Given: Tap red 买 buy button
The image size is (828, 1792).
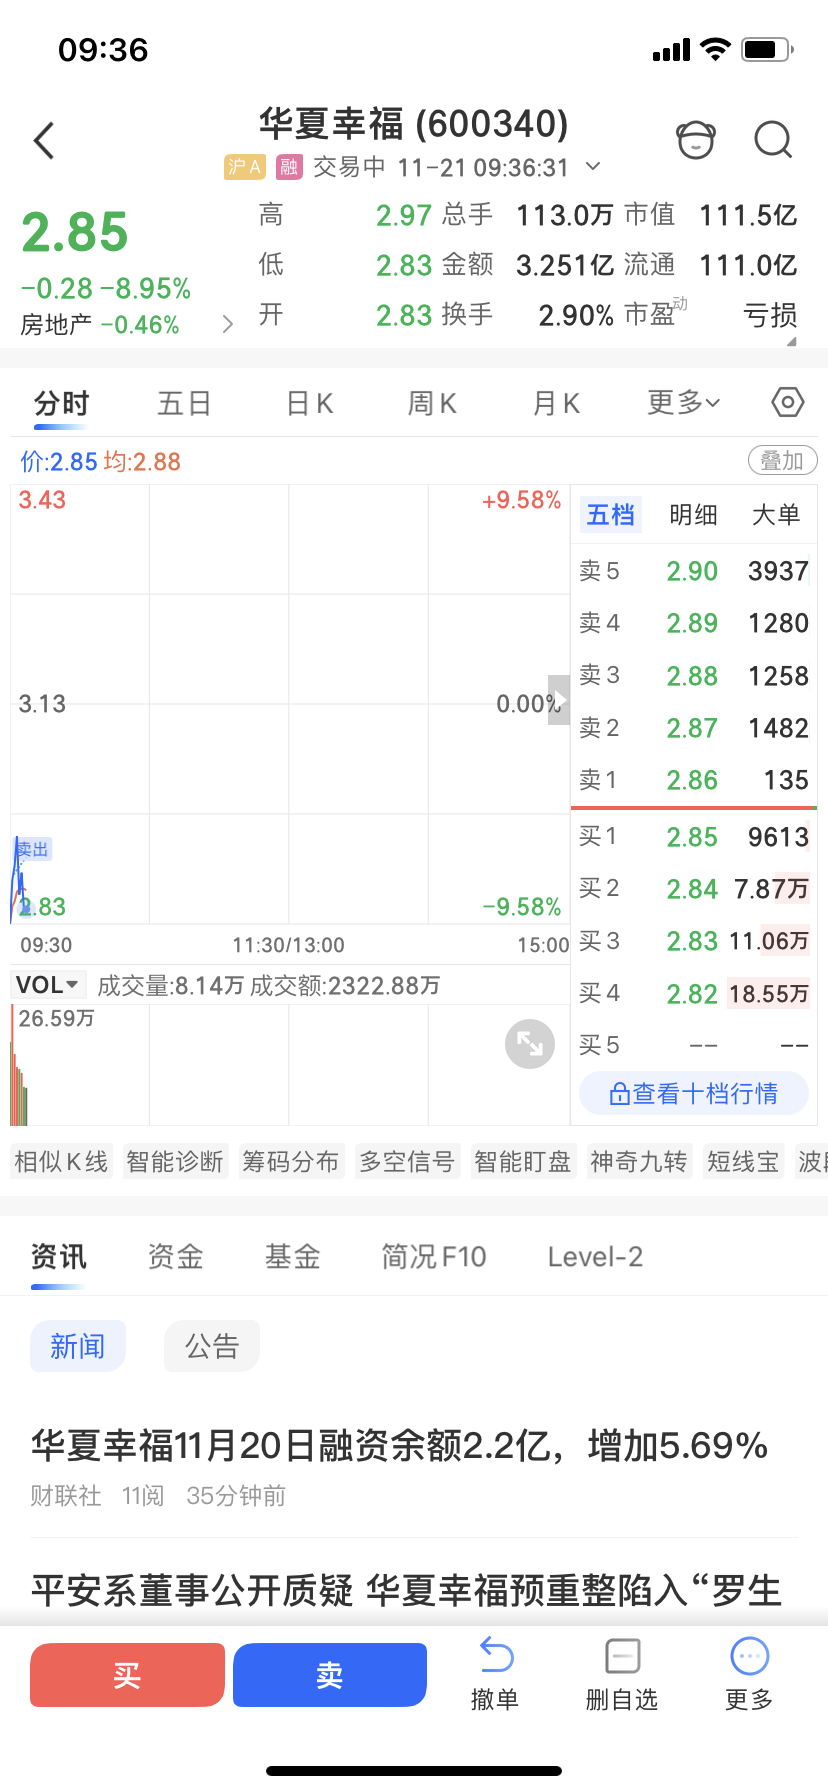Looking at the screenshot, I should [x=127, y=1675].
